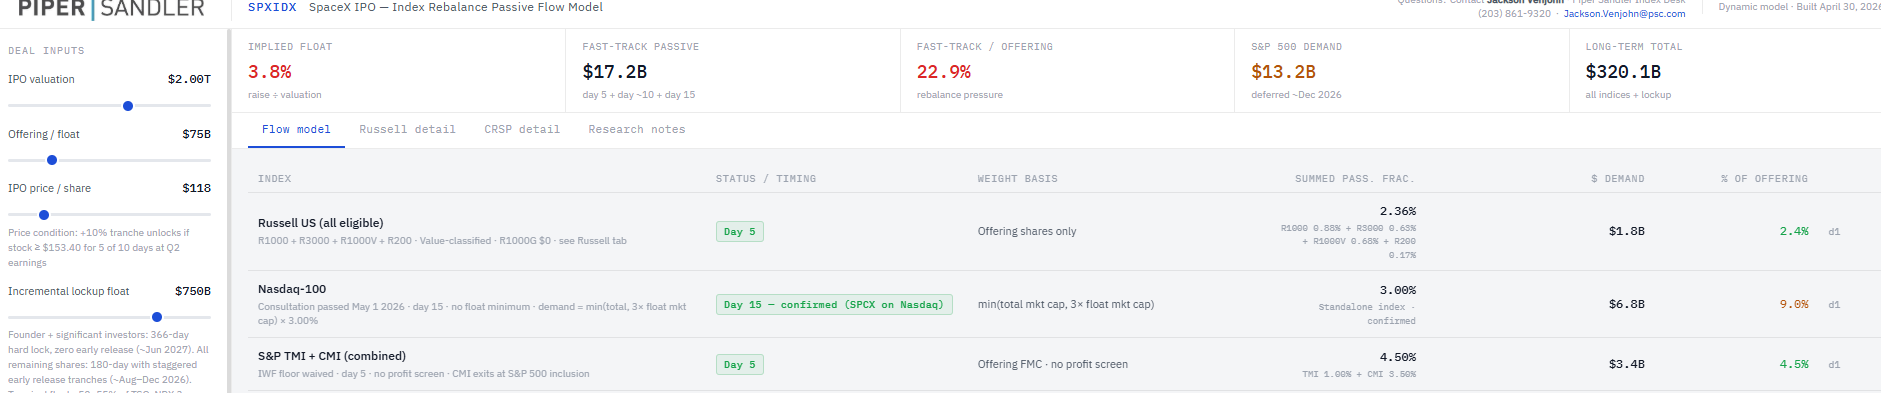Screen dimensions: 1881x393
Task: Select the Nasdaq-100 row title
Action: tap(292, 289)
